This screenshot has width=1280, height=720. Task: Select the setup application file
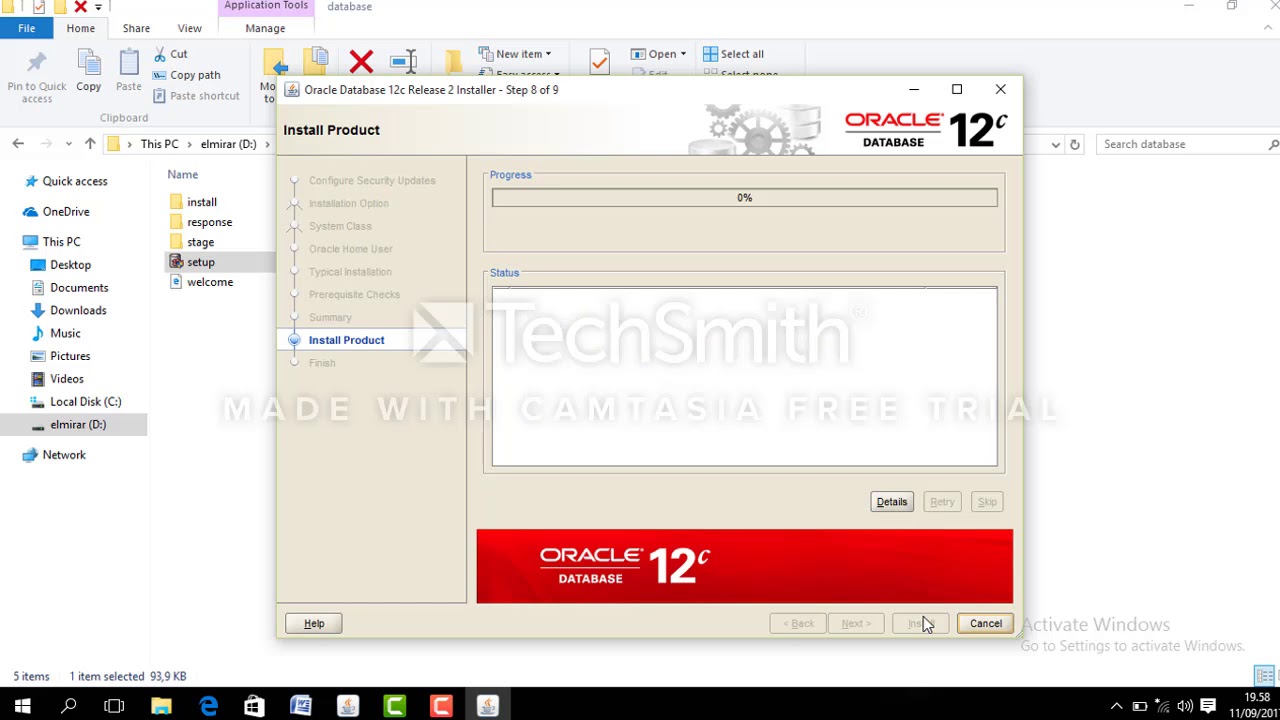200,262
